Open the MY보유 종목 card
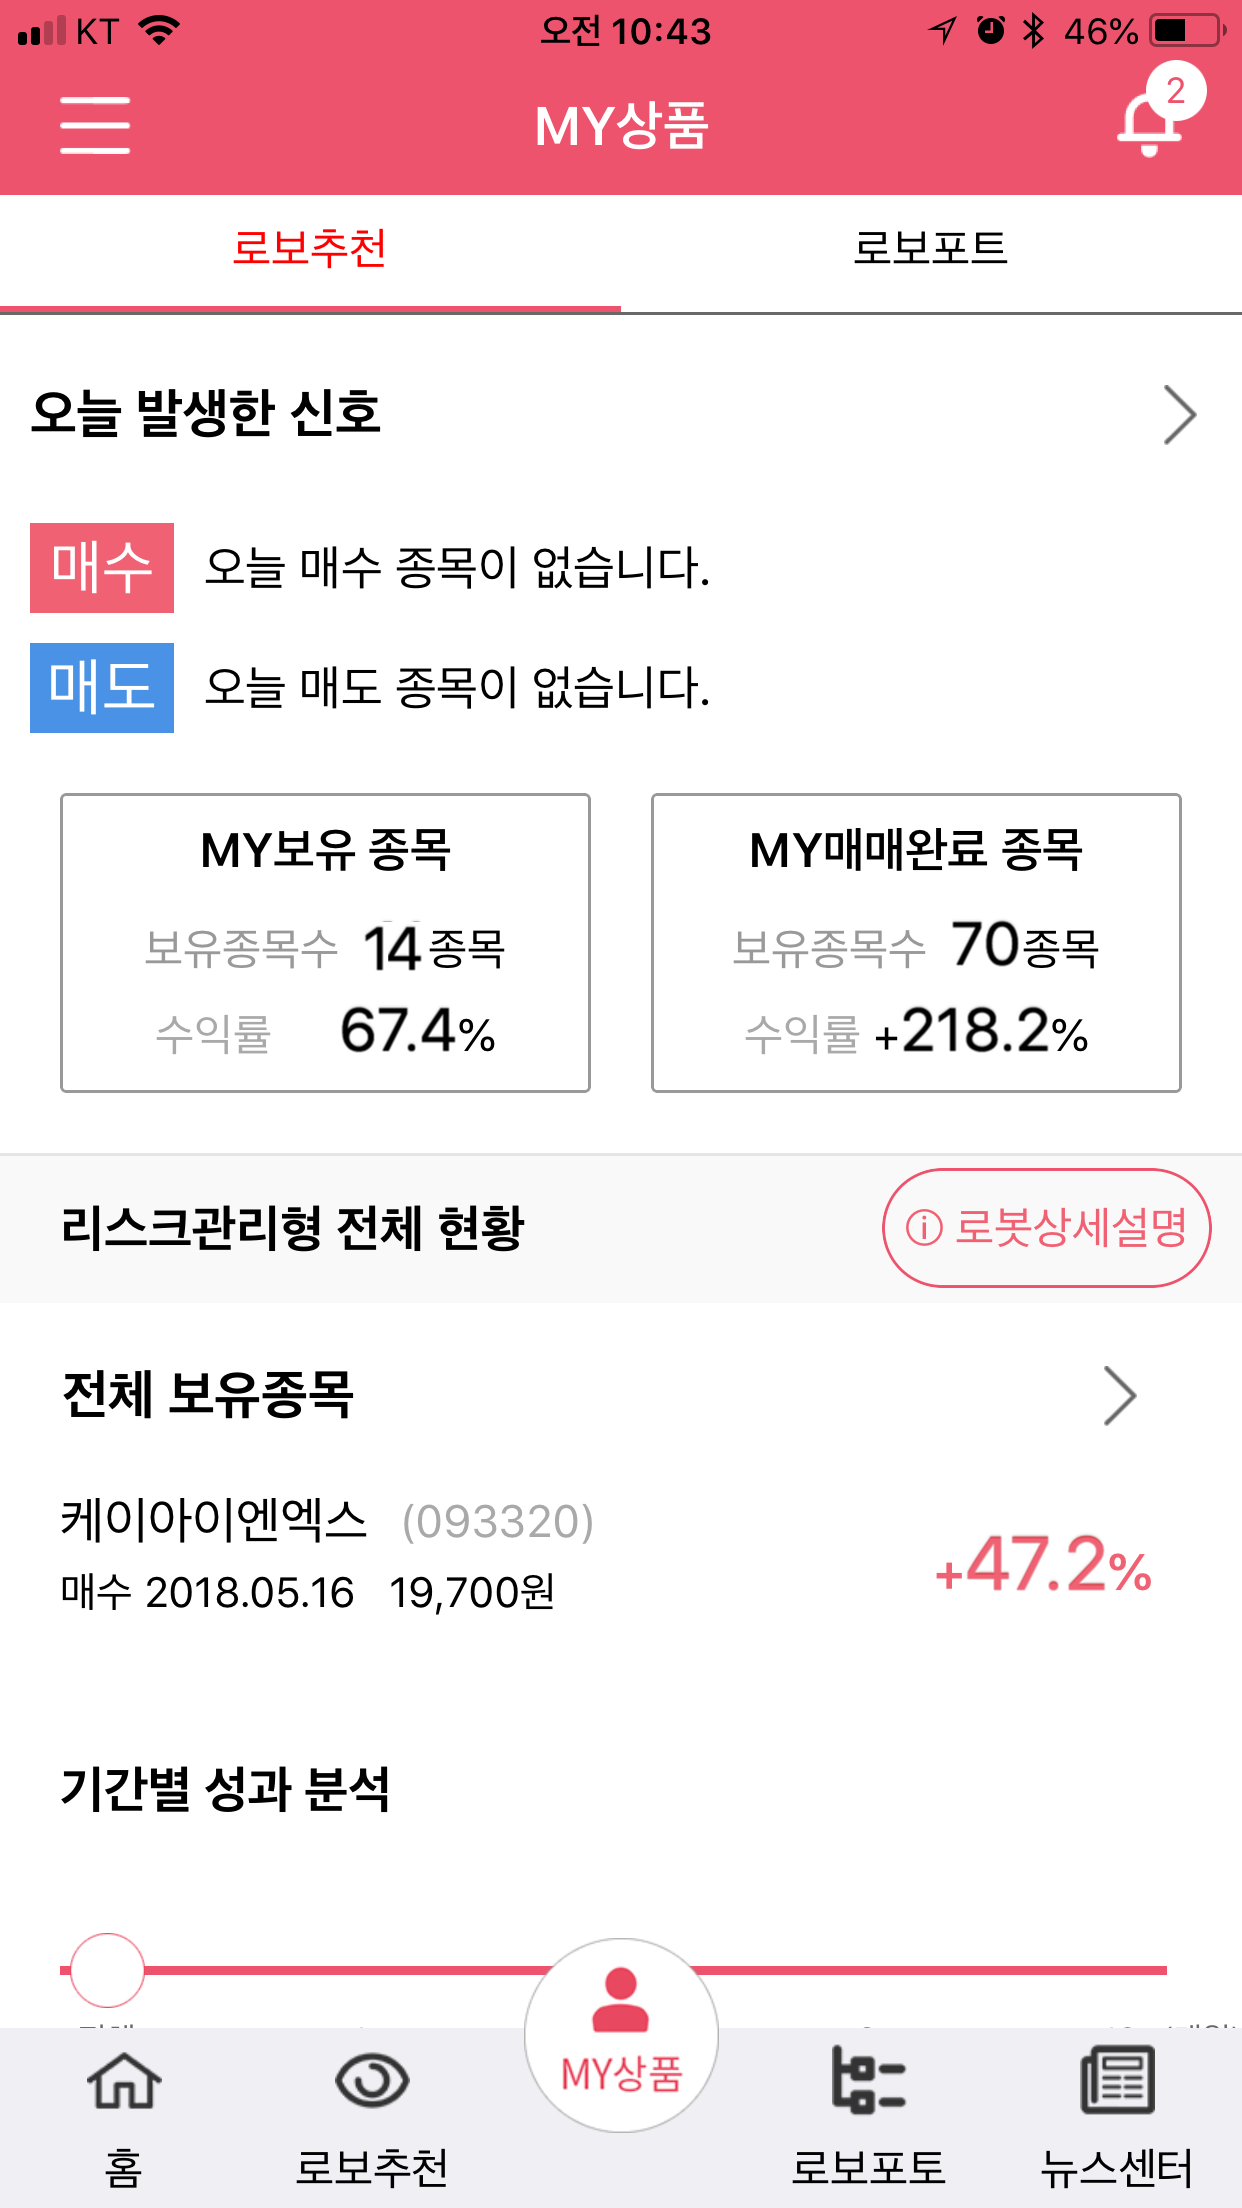The width and height of the screenshot is (1242, 2208). click(325, 943)
